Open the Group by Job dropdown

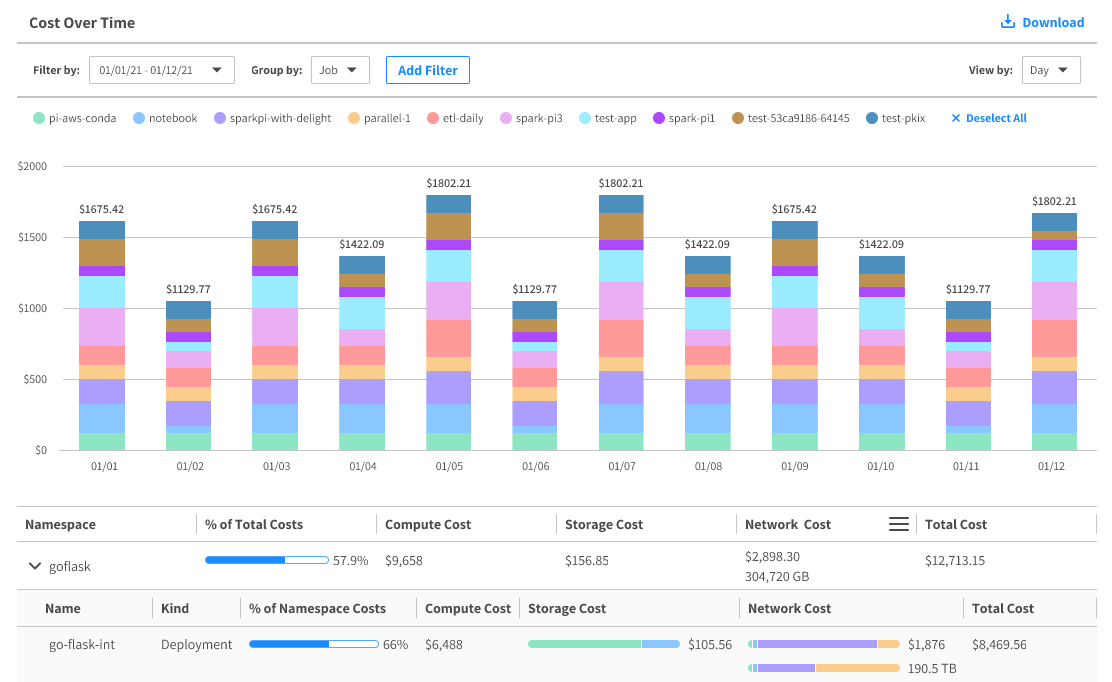coord(340,70)
